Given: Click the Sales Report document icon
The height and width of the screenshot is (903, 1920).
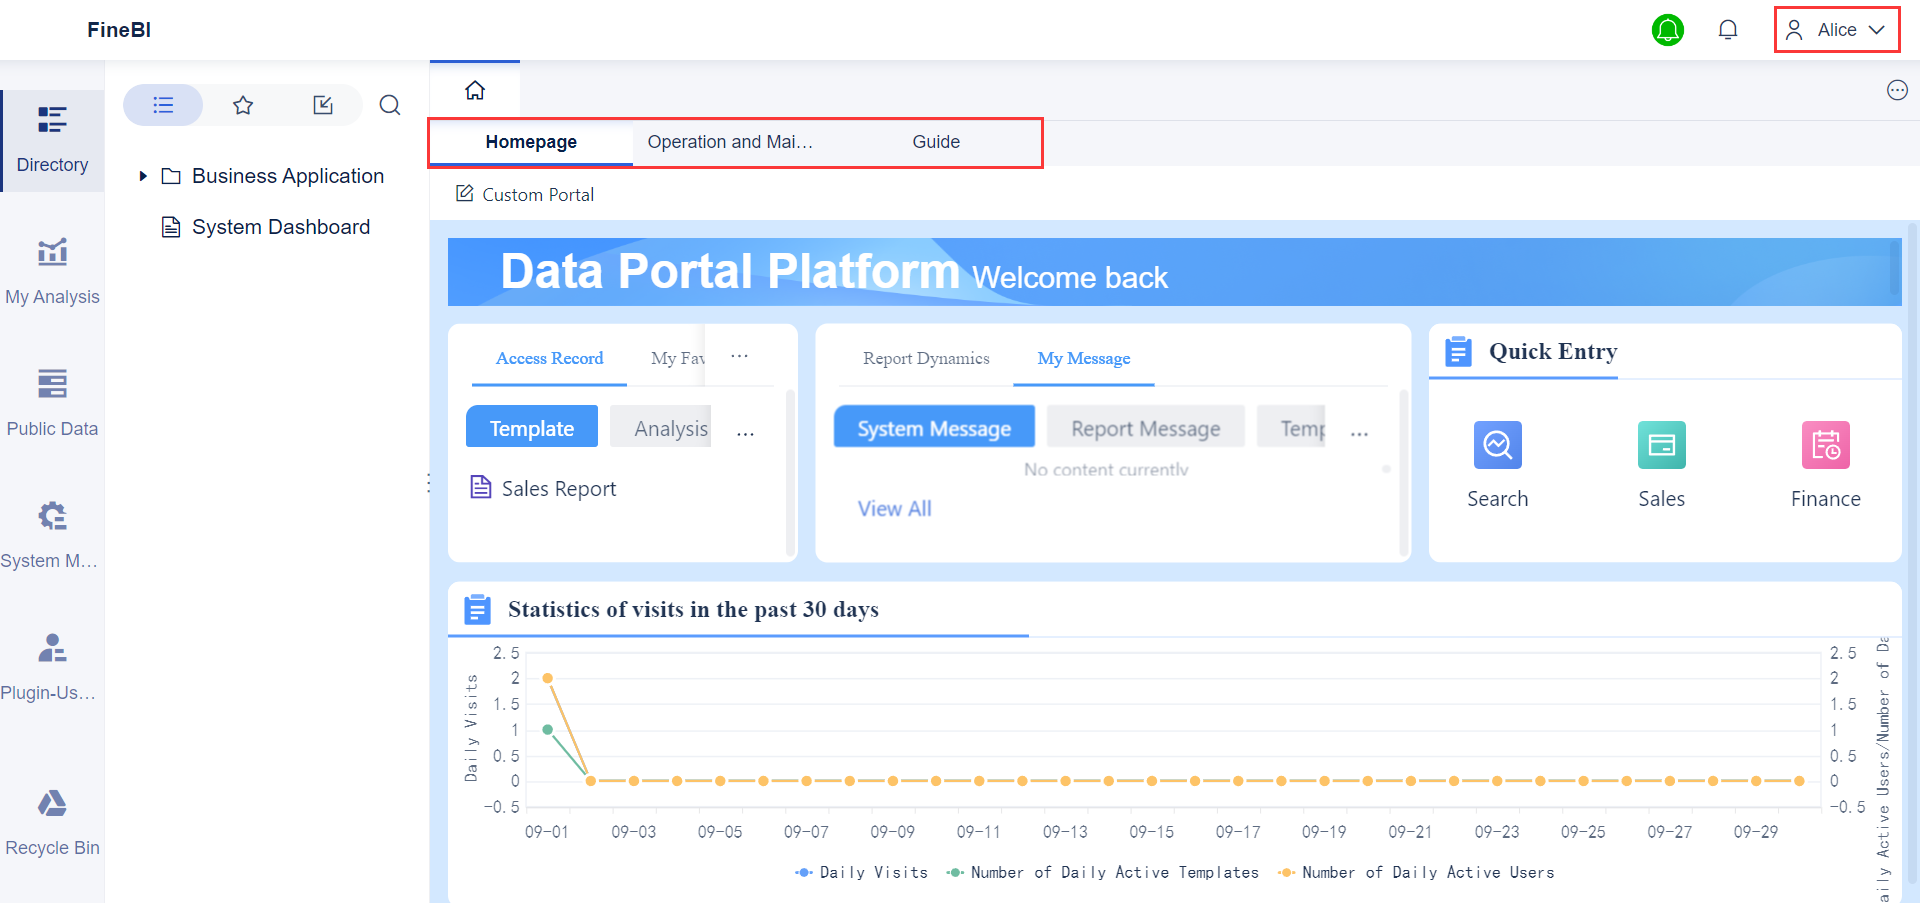Looking at the screenshot, I should click(x=481, y=487).
